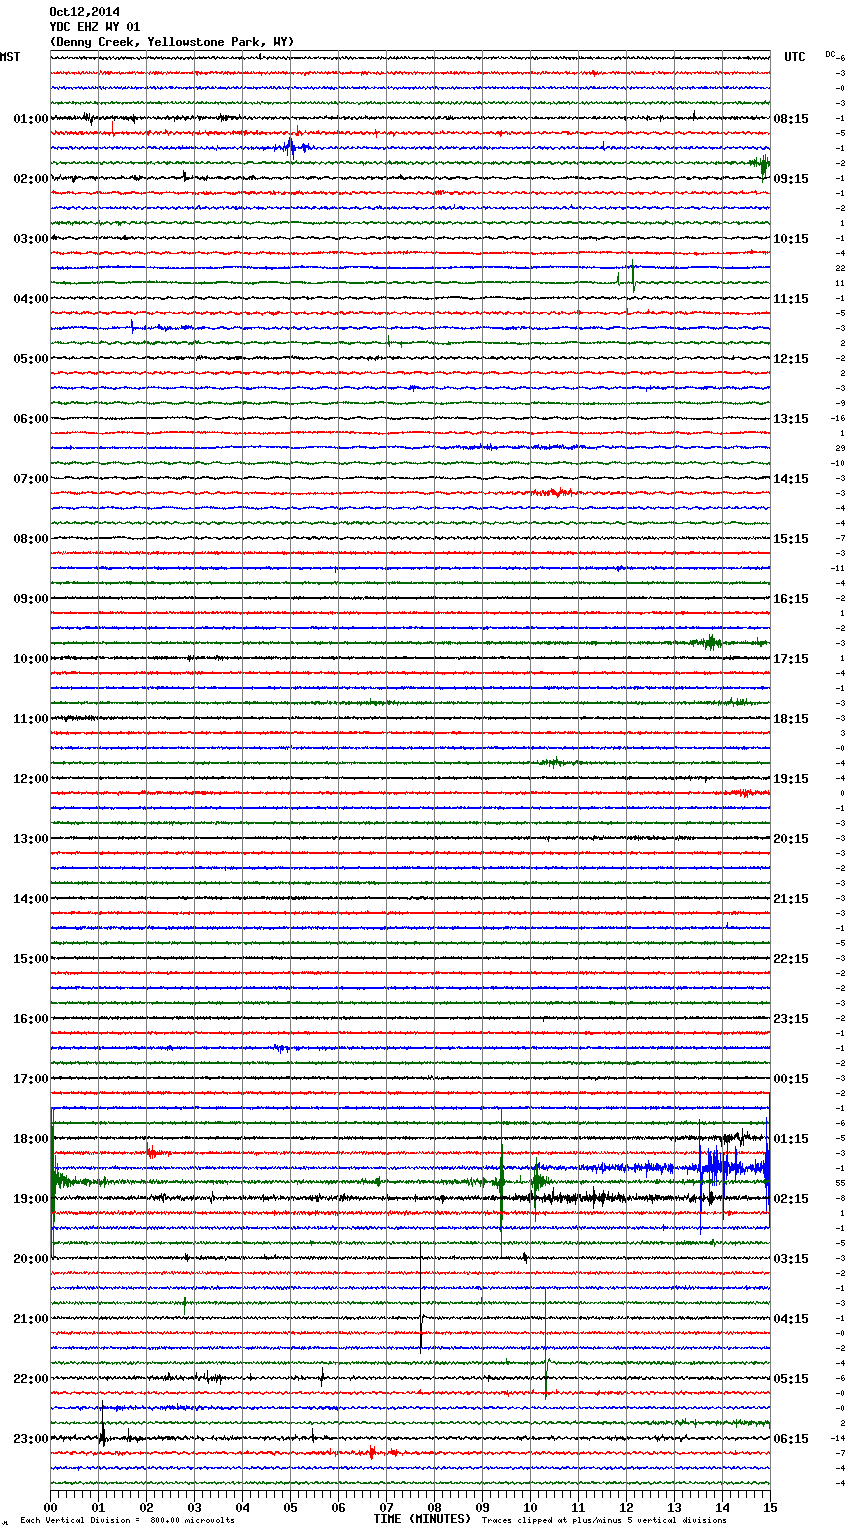The height and width of the screenshot is (1534, 850).
Task: Select the 11:00 MST time label
Action: 31,719
